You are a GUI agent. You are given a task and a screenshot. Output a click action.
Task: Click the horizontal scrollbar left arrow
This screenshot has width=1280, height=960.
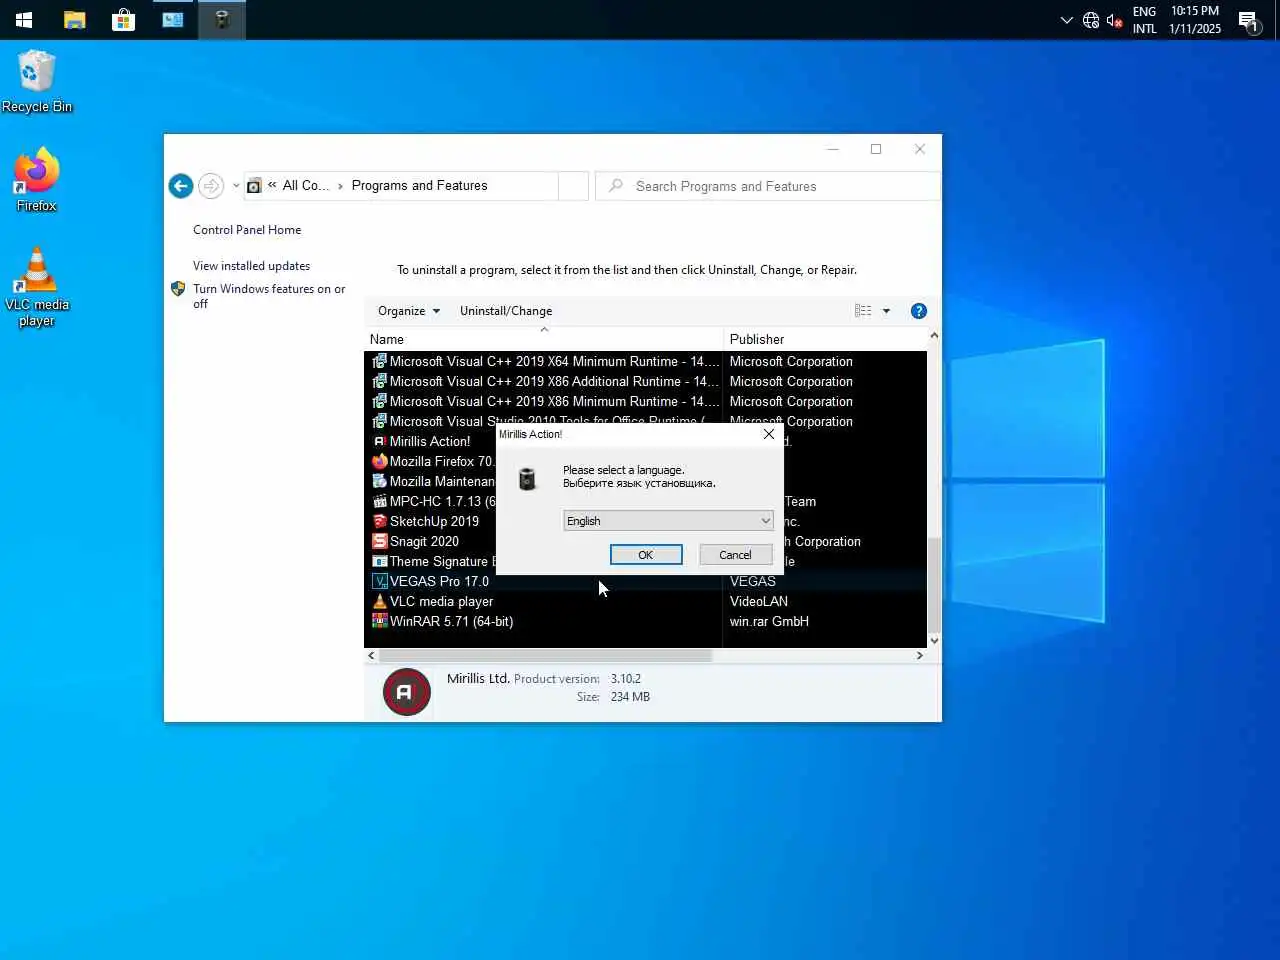click(x=372, y=656)
